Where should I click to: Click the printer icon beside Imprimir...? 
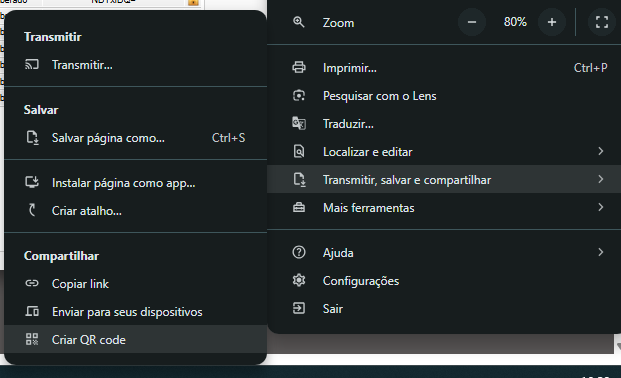pos(299,67)
